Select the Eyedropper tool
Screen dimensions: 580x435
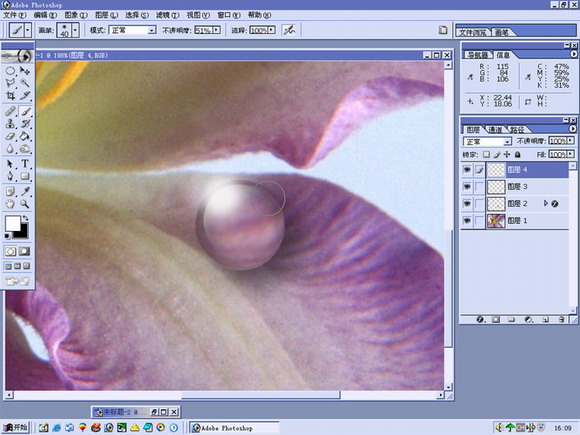coord(25,191)
